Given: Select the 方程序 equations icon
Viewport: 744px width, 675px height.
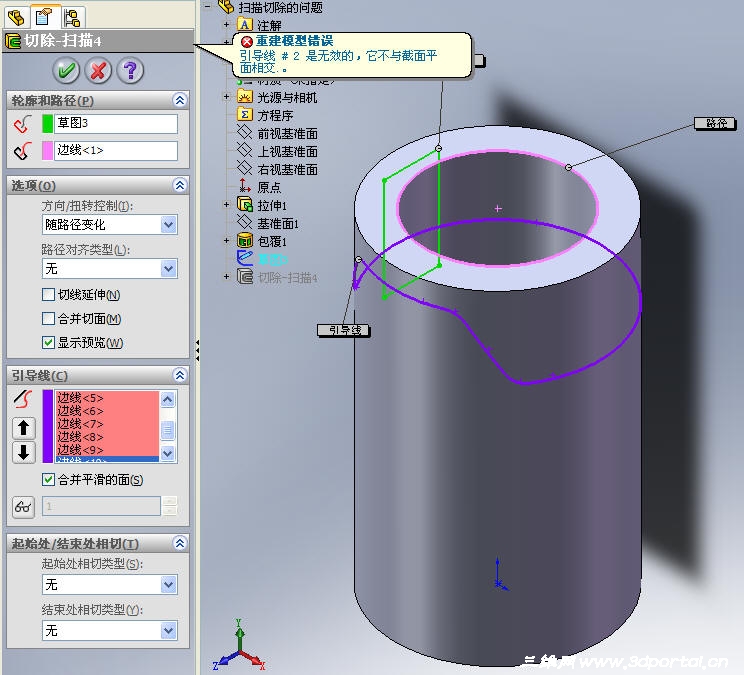Looking at the screenshot, I should 245,114.
